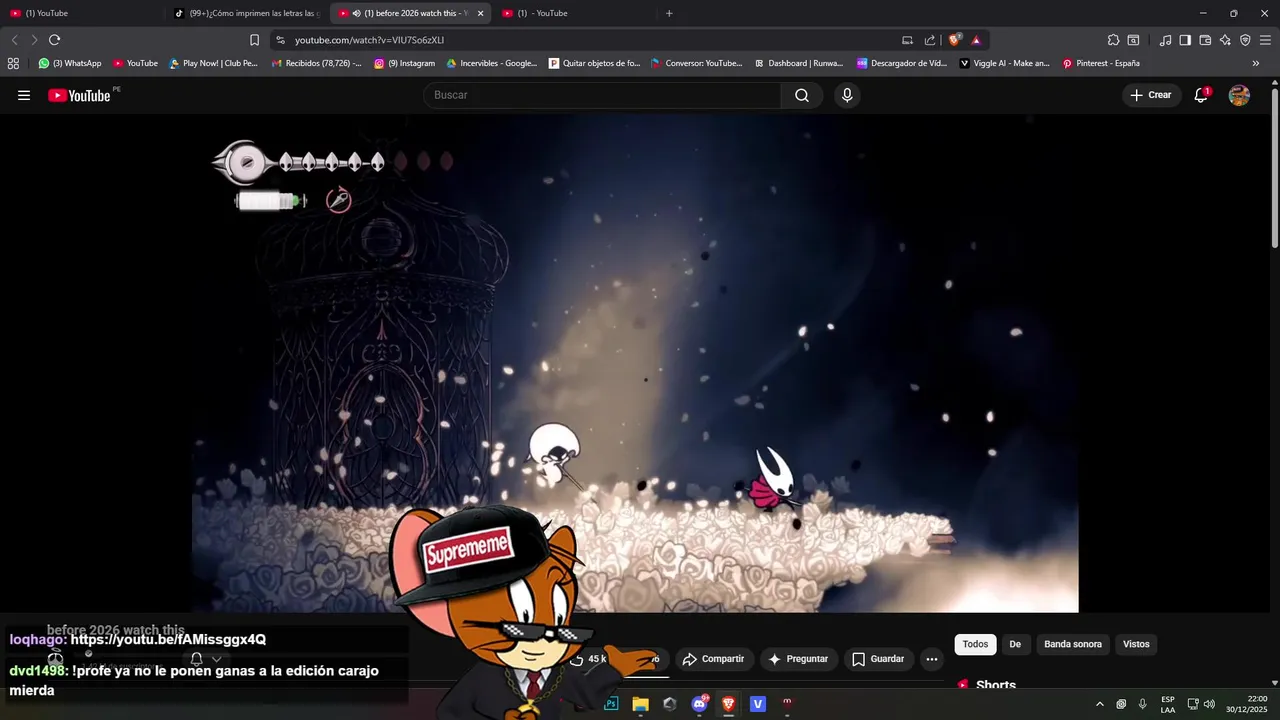Open Discord from the taskbar

click(x=699, y=704)
